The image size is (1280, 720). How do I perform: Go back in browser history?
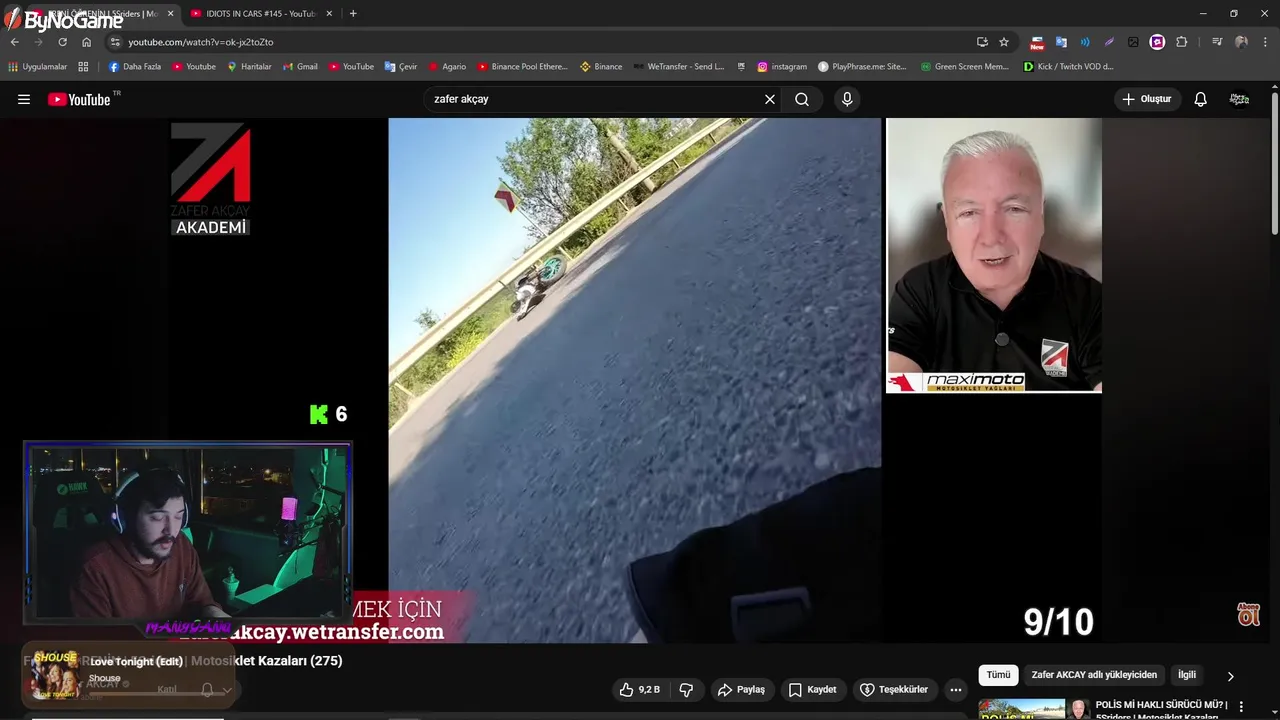click(14, 42)
